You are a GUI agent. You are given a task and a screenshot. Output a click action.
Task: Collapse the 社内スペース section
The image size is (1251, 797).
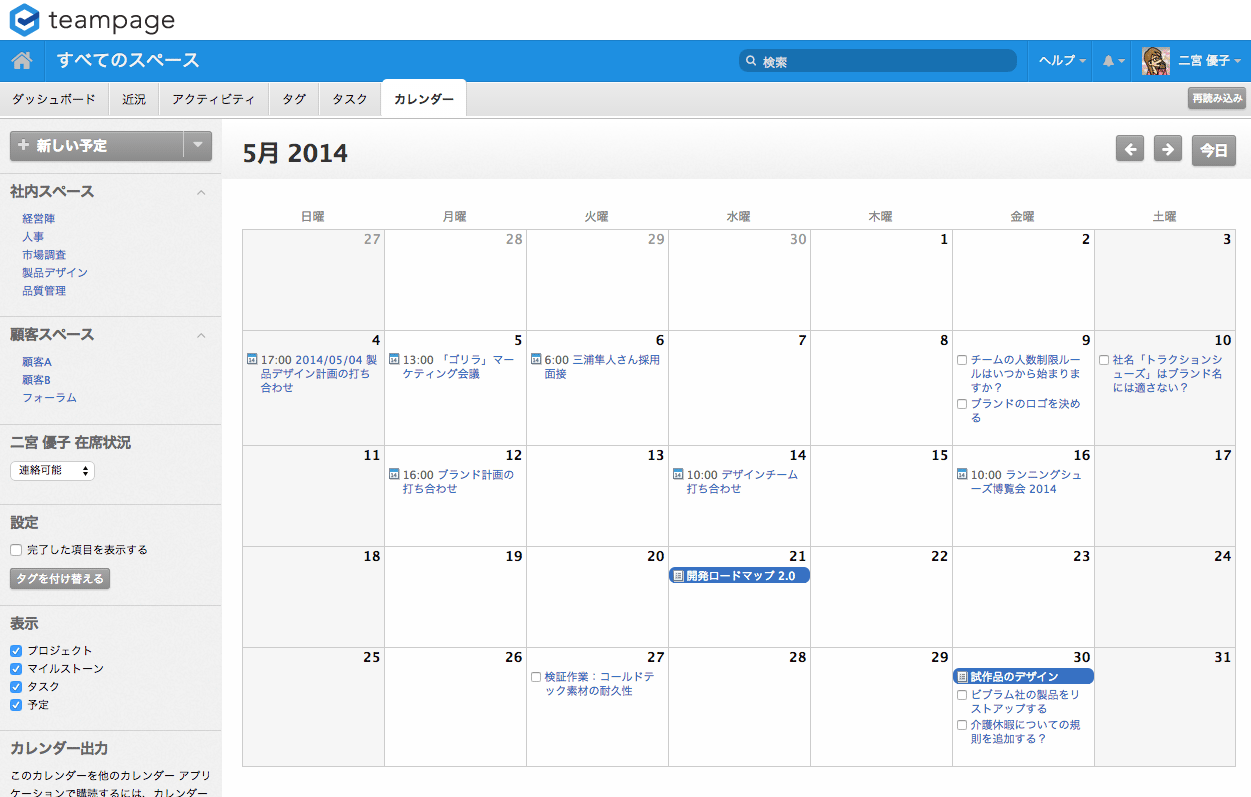(201, 192)
